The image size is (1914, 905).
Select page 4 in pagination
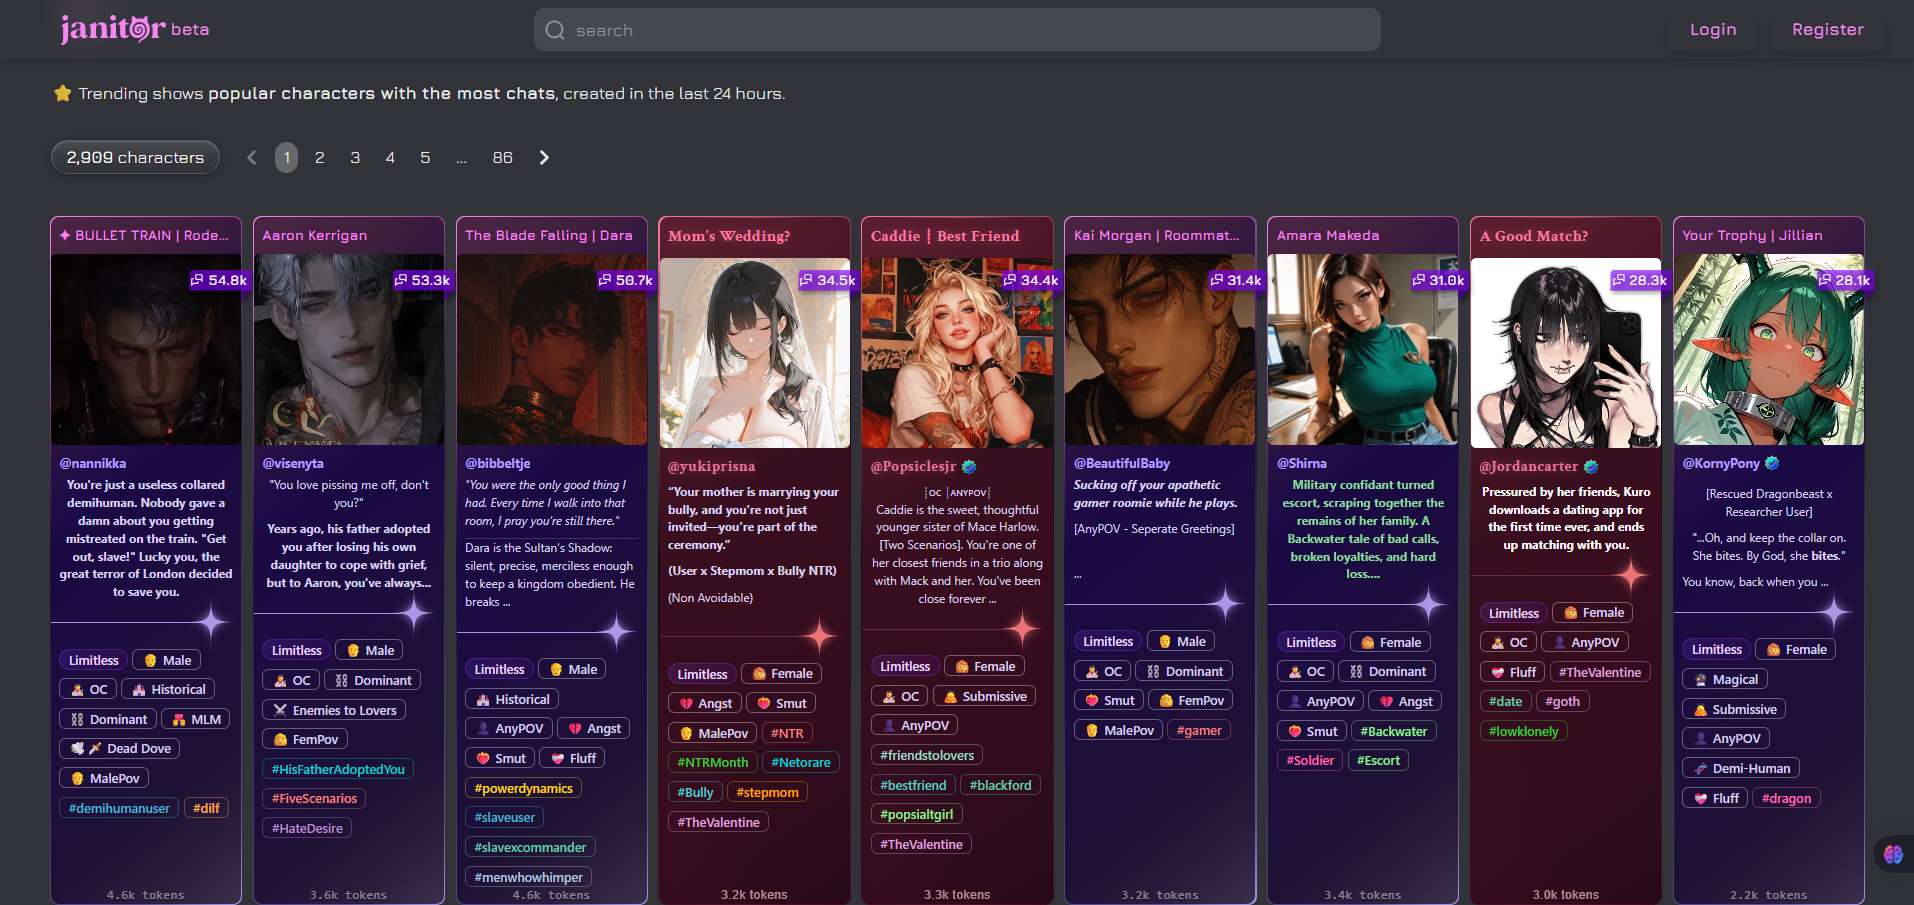[390, 157]
